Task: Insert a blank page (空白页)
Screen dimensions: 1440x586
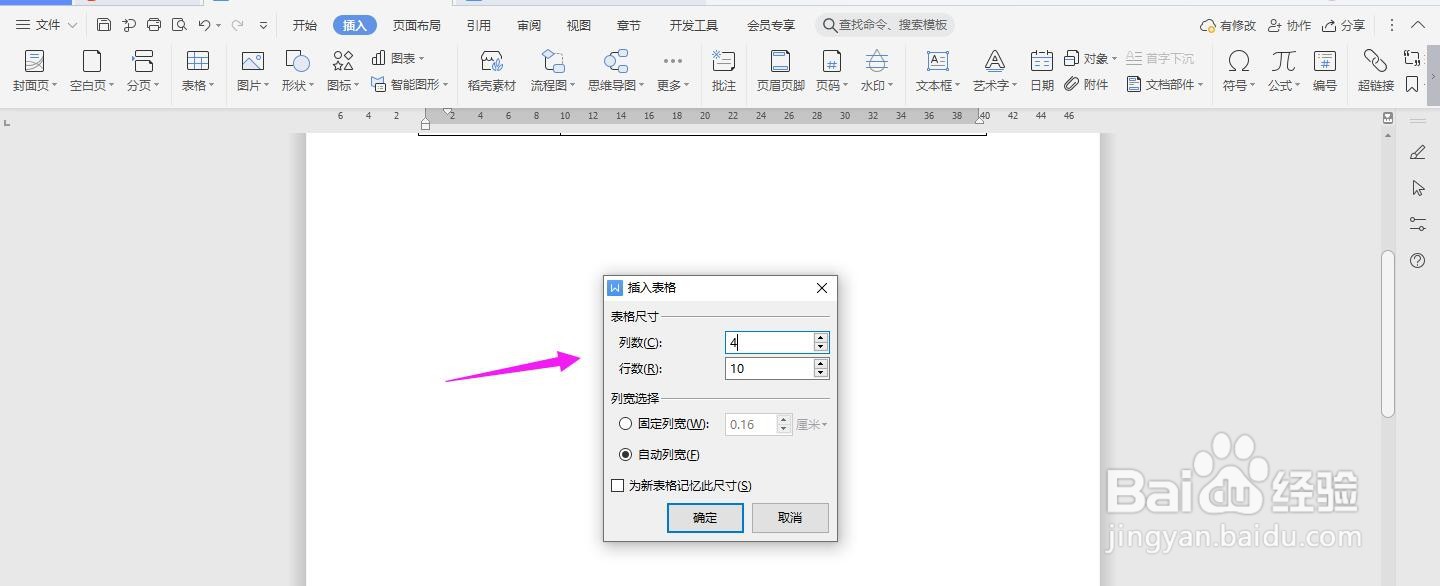Action: (x=92, y=71)
